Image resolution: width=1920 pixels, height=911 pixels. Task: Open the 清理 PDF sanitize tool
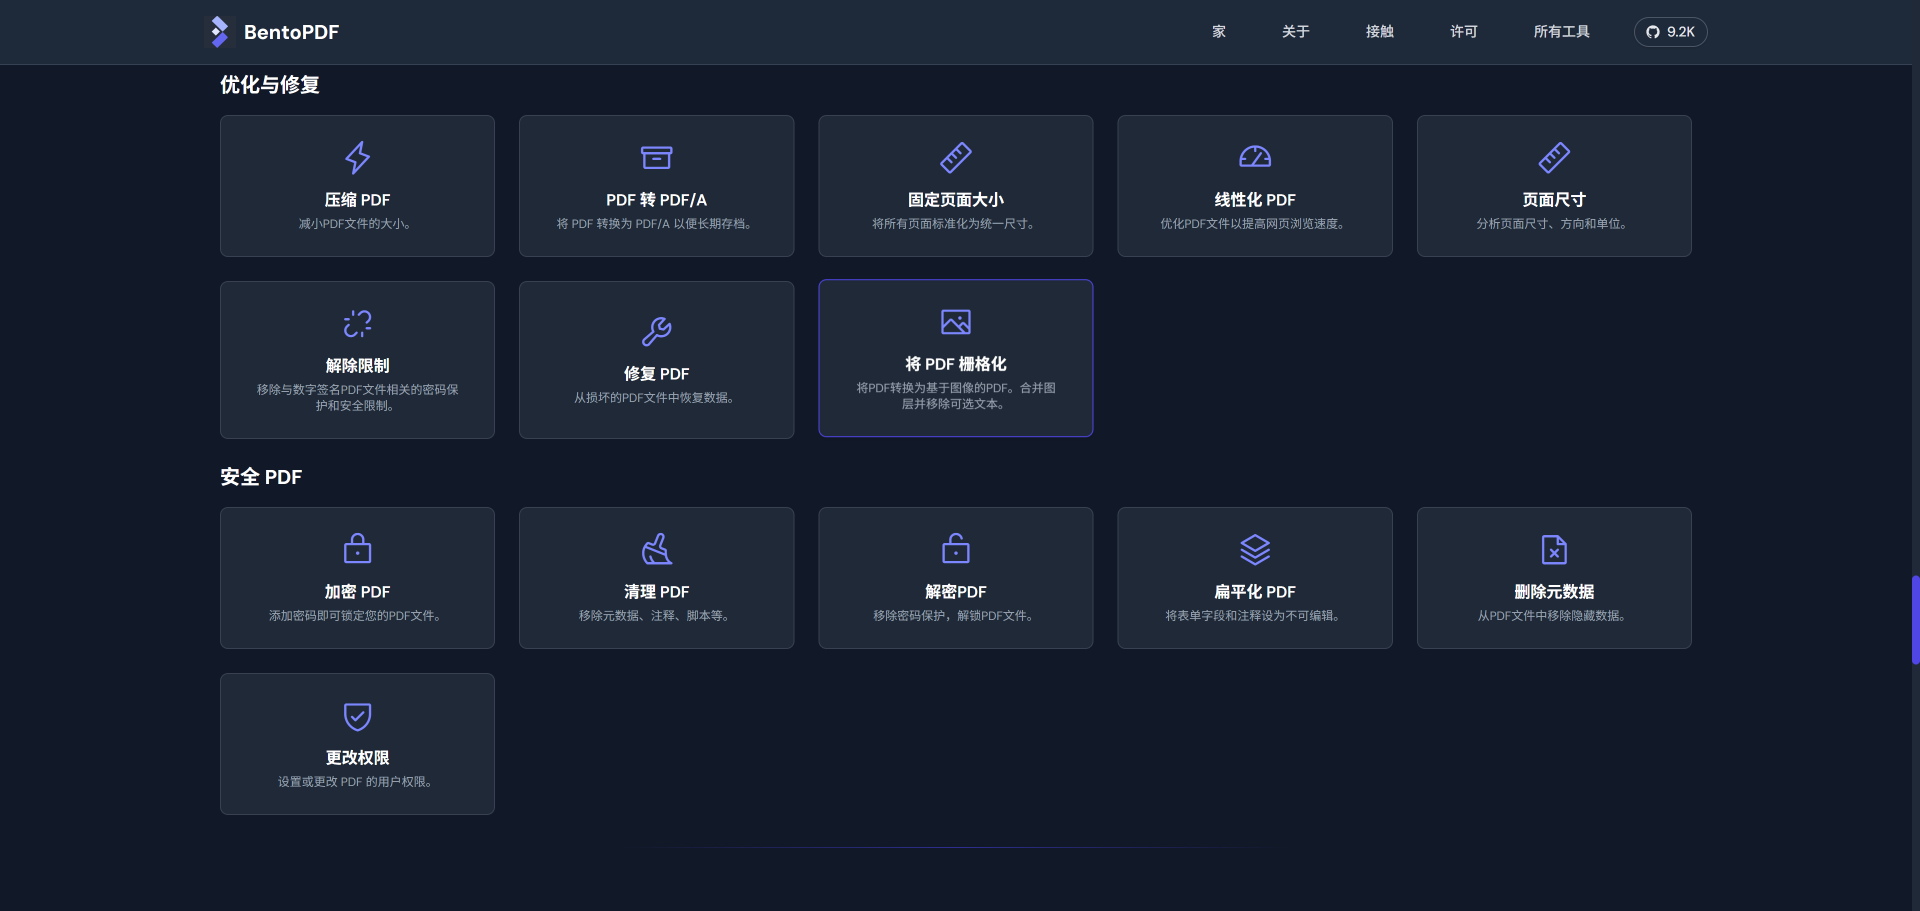coord(655,578)
